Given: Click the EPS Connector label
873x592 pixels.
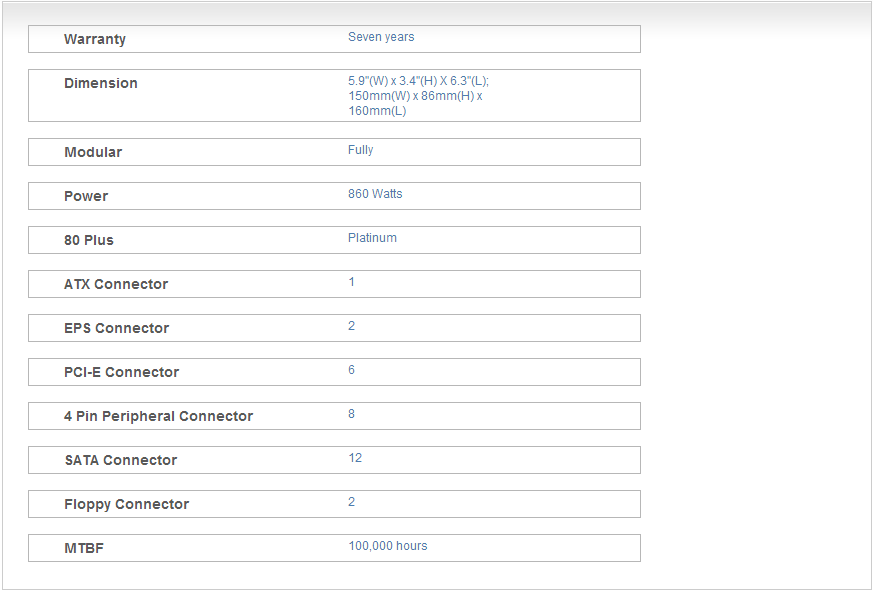Looking at the screenshot, I should [116, 329].
